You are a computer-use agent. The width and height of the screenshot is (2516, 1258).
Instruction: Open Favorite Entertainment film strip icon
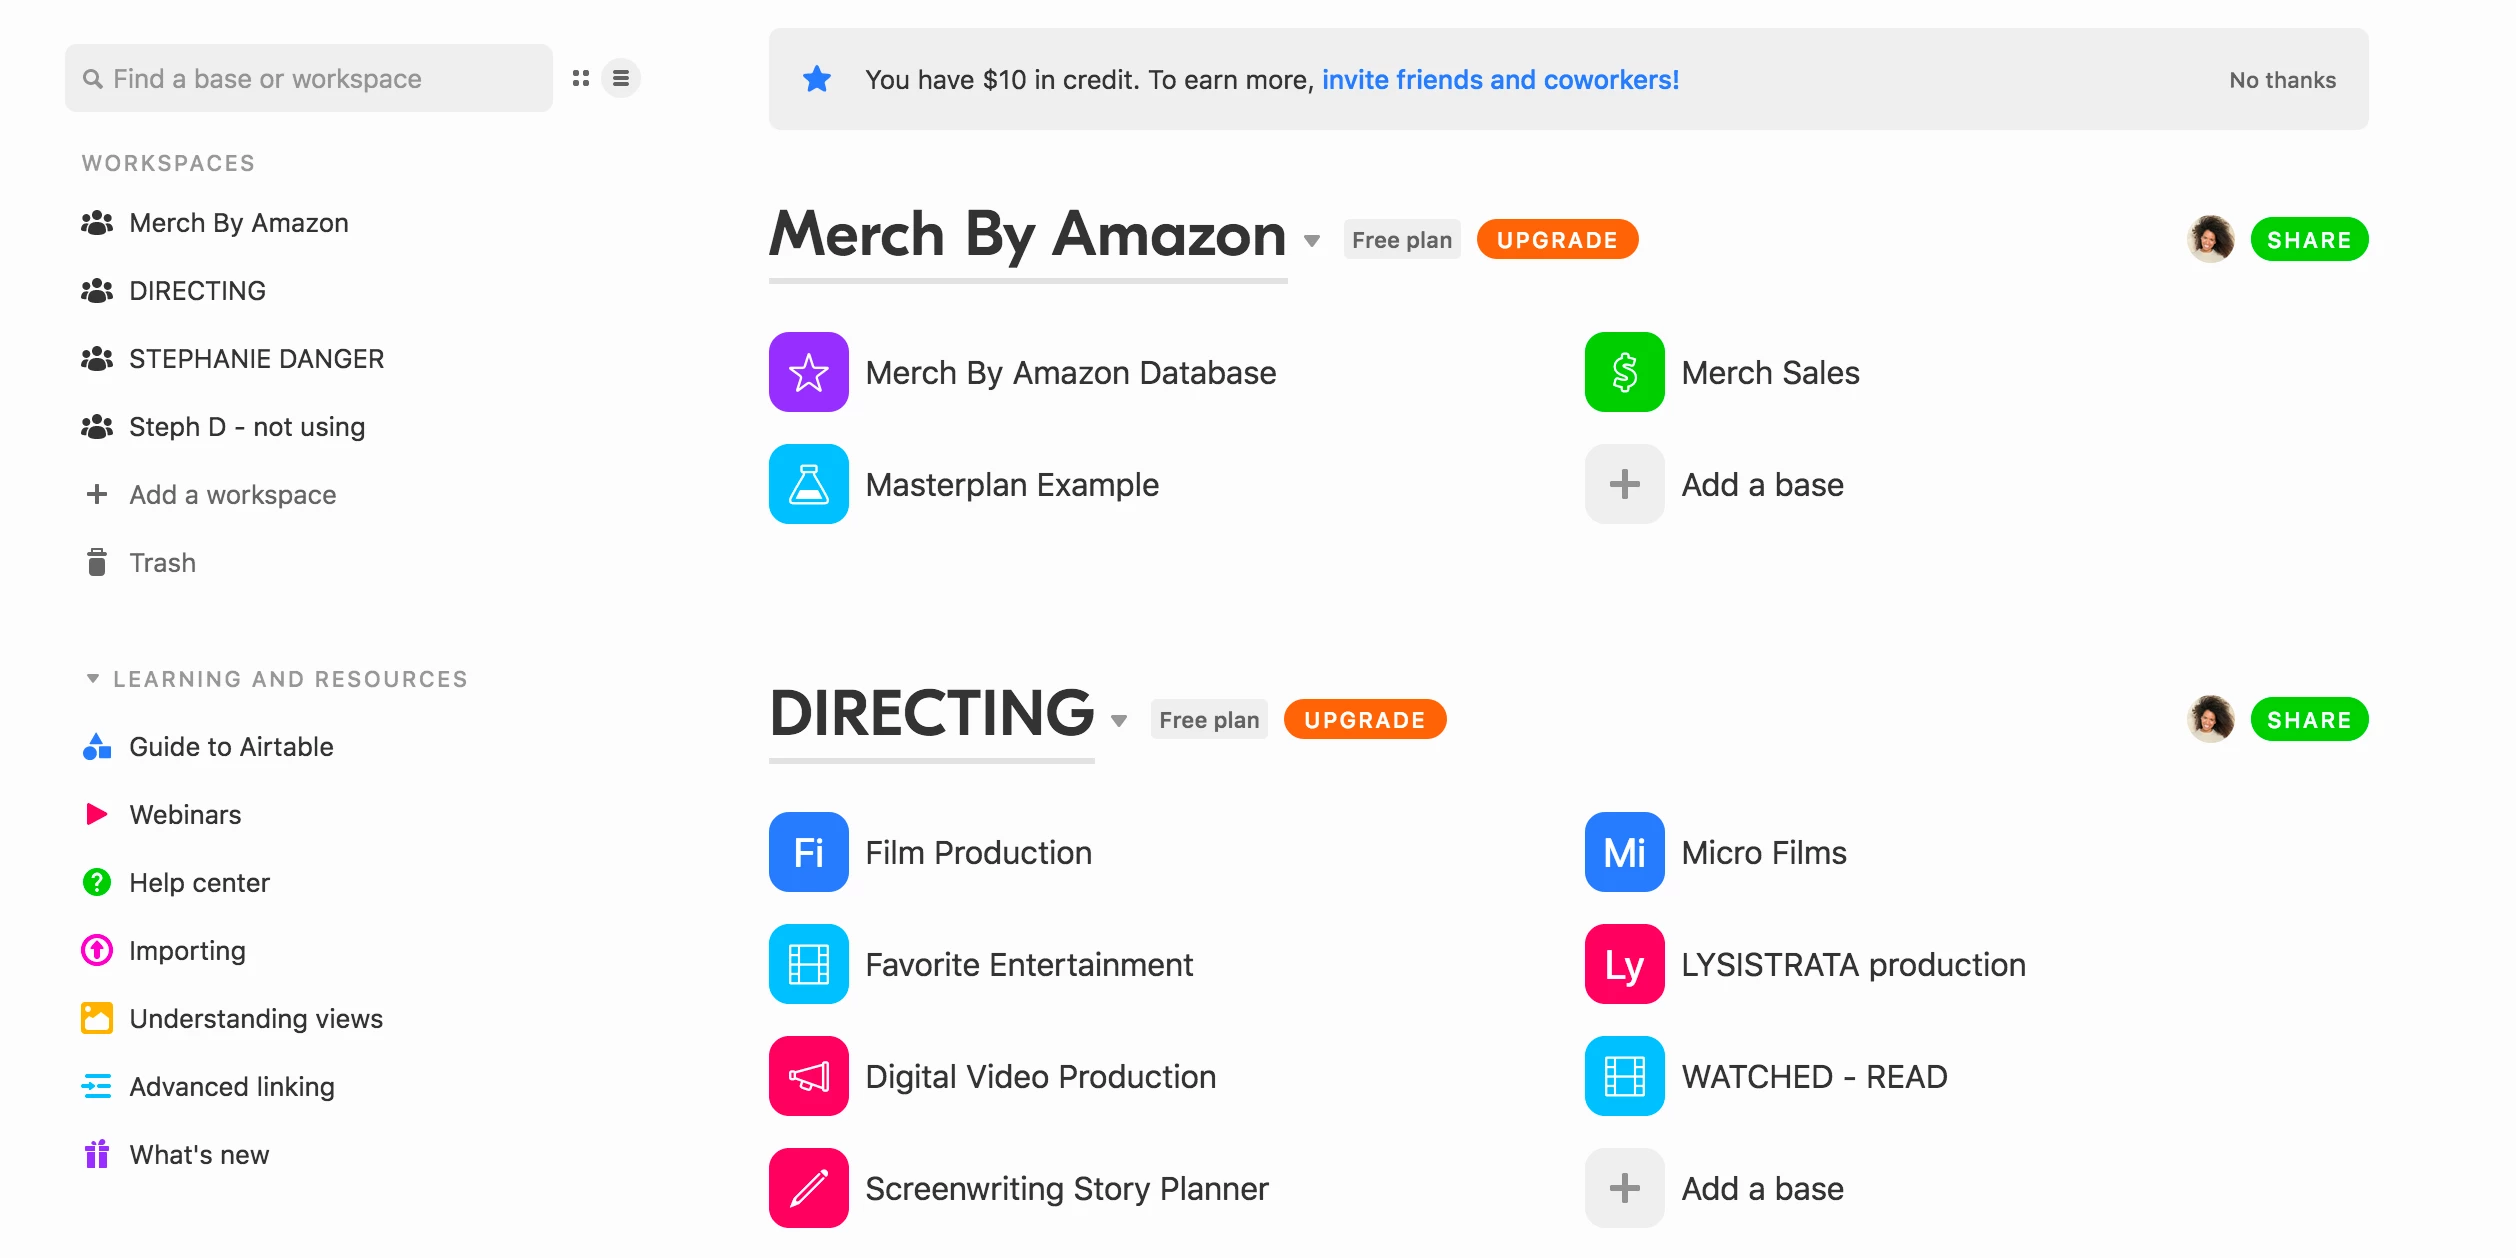(808, 964)
